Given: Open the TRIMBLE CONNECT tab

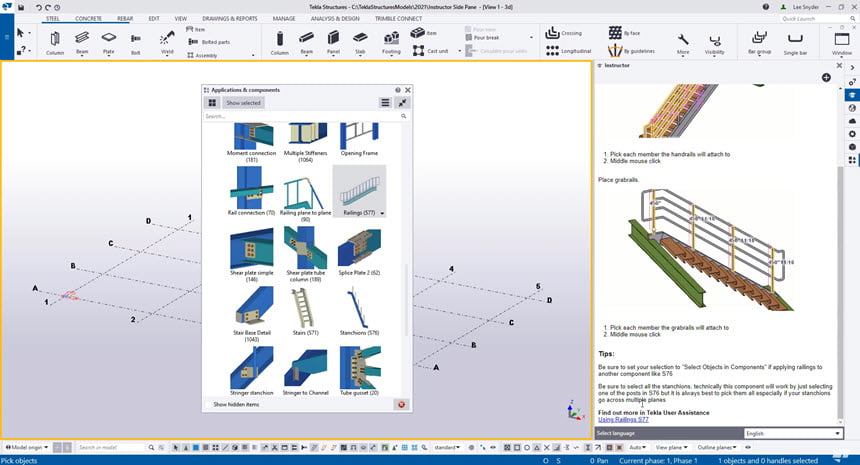Looking at the screenshot, I should tap(399, 19).
